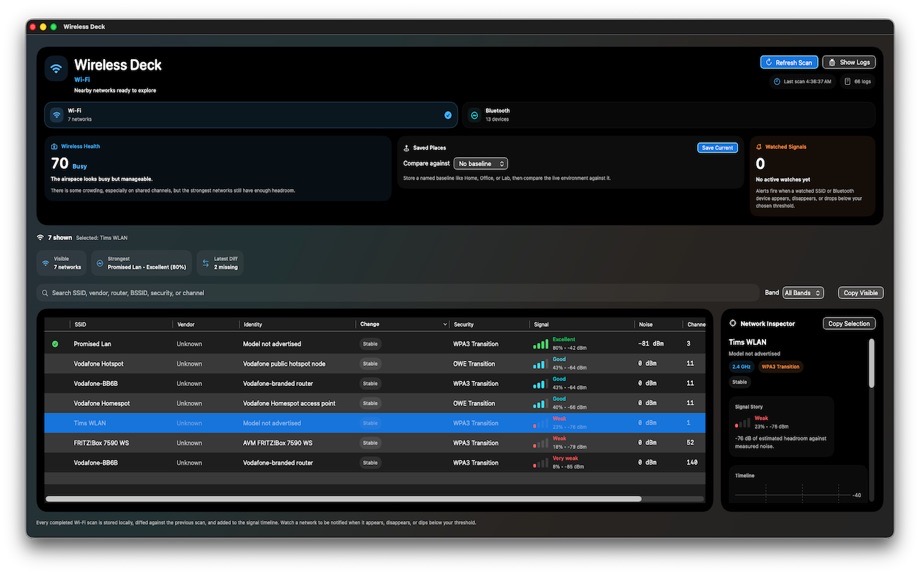Click the arrows icon in Latest Diff chip

tap(206, 263)
